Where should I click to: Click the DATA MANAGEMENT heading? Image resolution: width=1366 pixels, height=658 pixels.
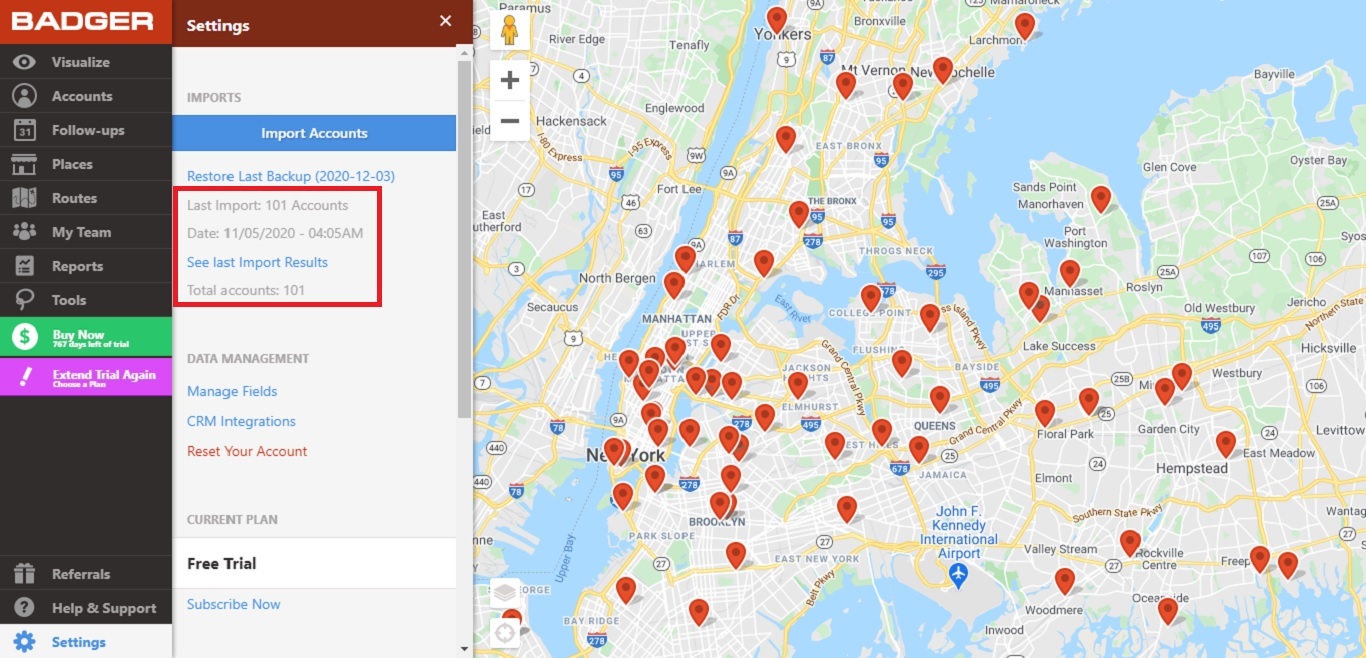point(248,358)
